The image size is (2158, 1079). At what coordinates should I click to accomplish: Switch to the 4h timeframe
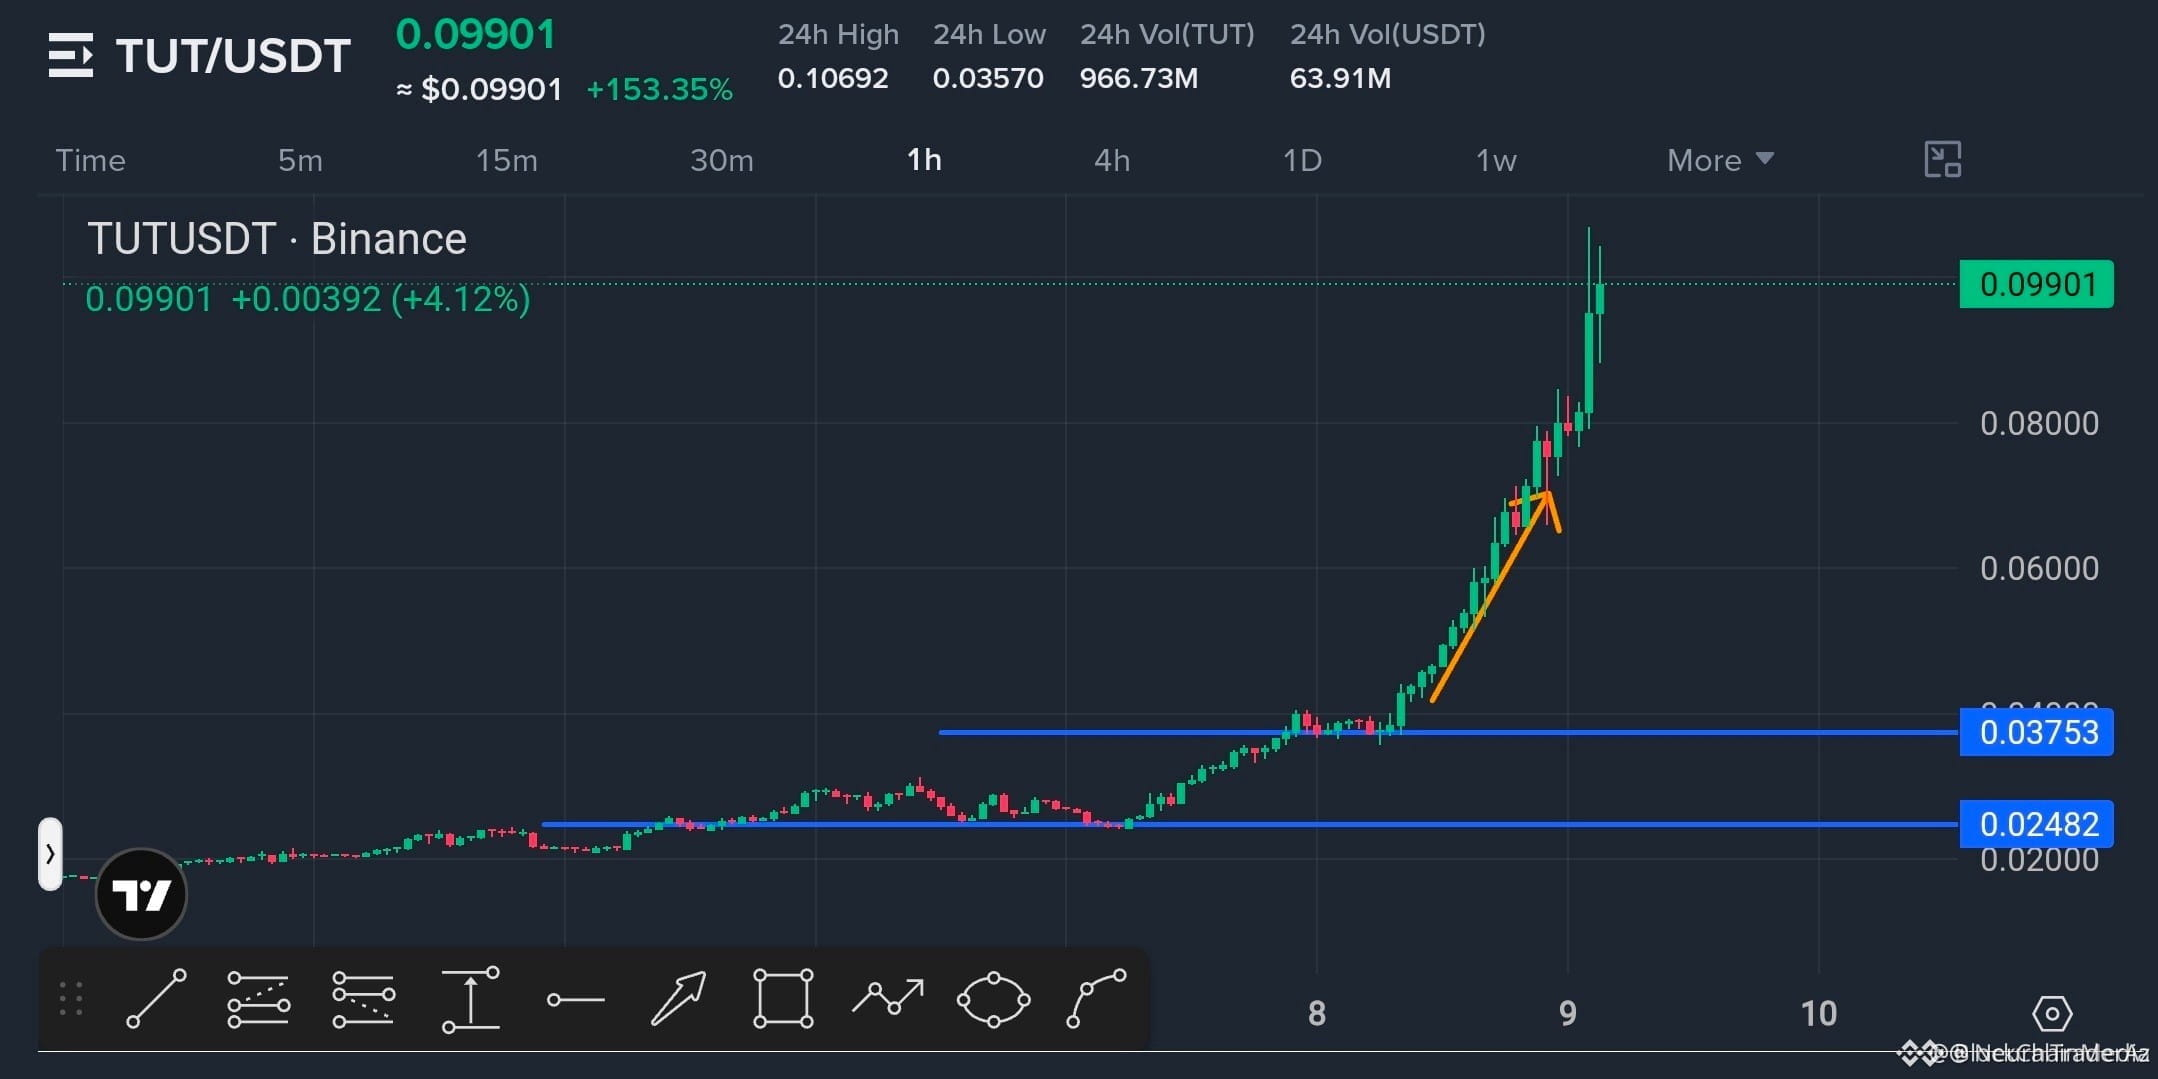click(x=1112, y=160)
